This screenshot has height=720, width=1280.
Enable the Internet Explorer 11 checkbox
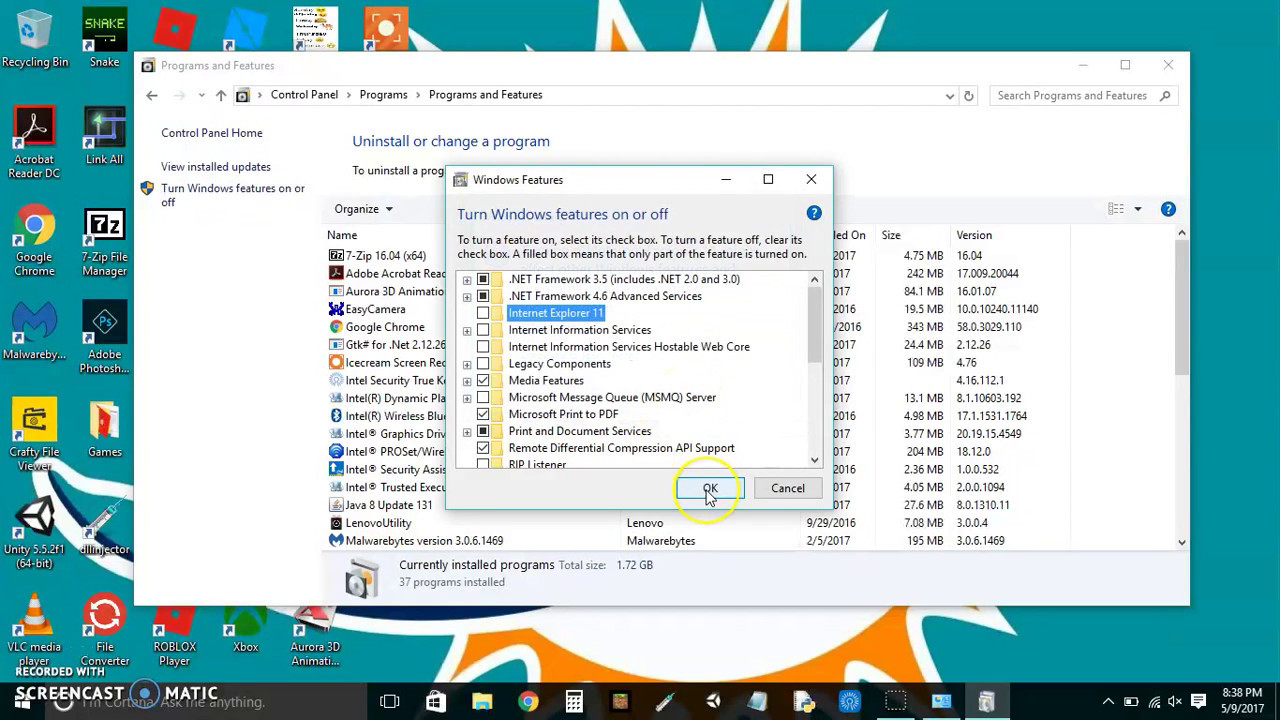tap(483, 313)
